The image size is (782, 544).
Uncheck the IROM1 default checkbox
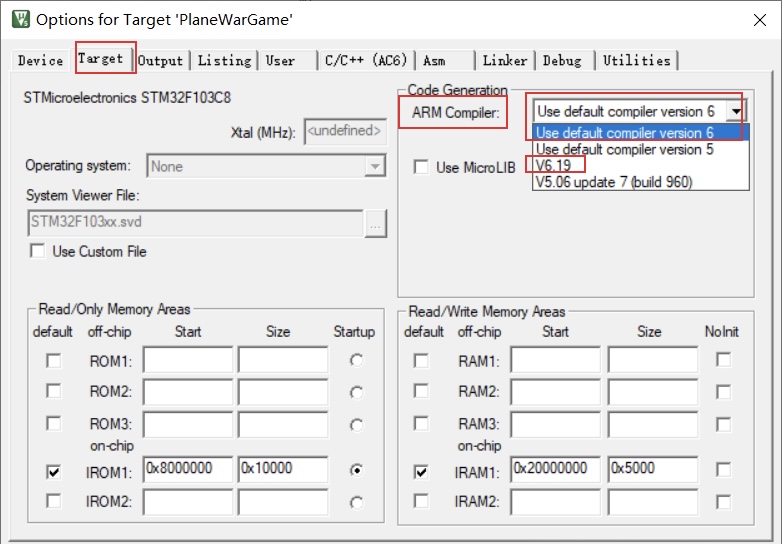pos(53,472)
